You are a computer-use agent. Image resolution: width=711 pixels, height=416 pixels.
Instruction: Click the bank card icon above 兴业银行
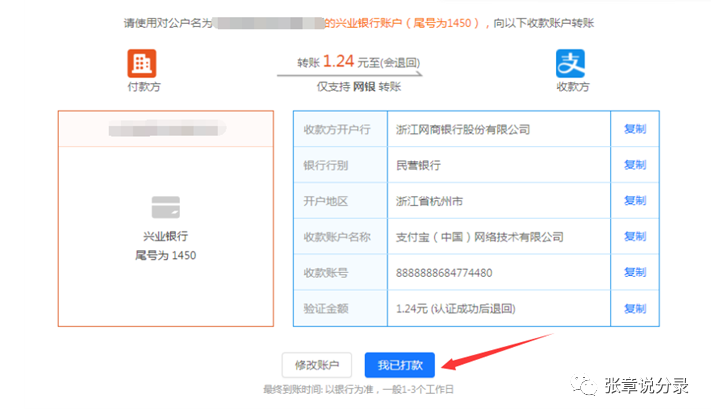(x=165, y=208)
